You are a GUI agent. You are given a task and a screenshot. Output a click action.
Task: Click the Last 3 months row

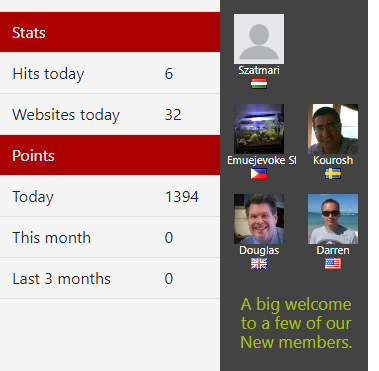pyautogui.click(x=110, y=278)
